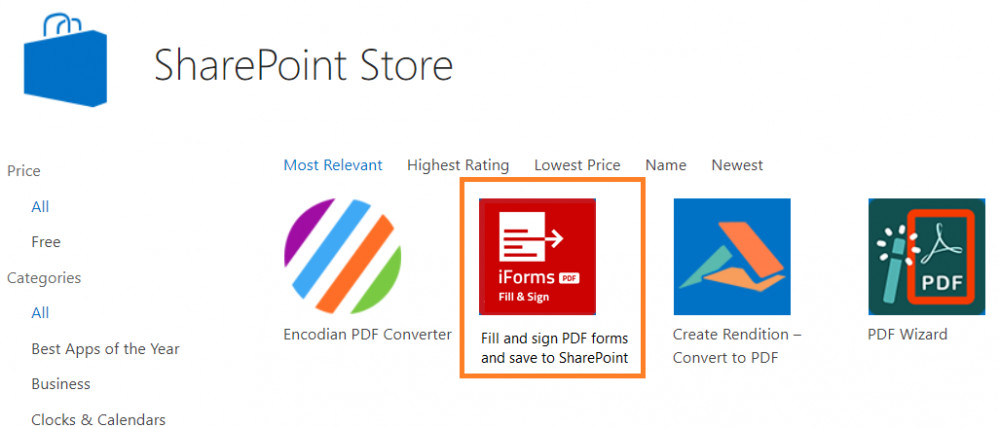
Task: Sort apps by Newest
Action: 737,165
